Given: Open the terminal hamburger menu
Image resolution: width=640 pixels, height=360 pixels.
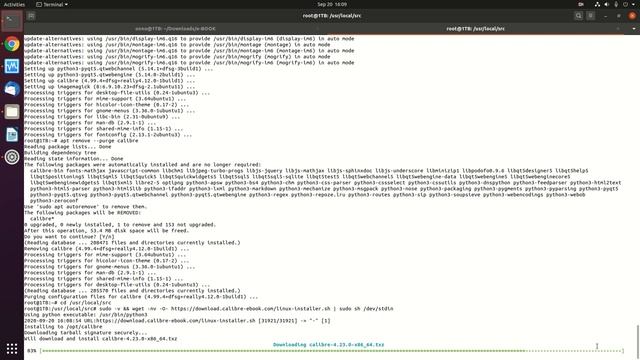Looking at the screenshot, I should pos(591,16).
